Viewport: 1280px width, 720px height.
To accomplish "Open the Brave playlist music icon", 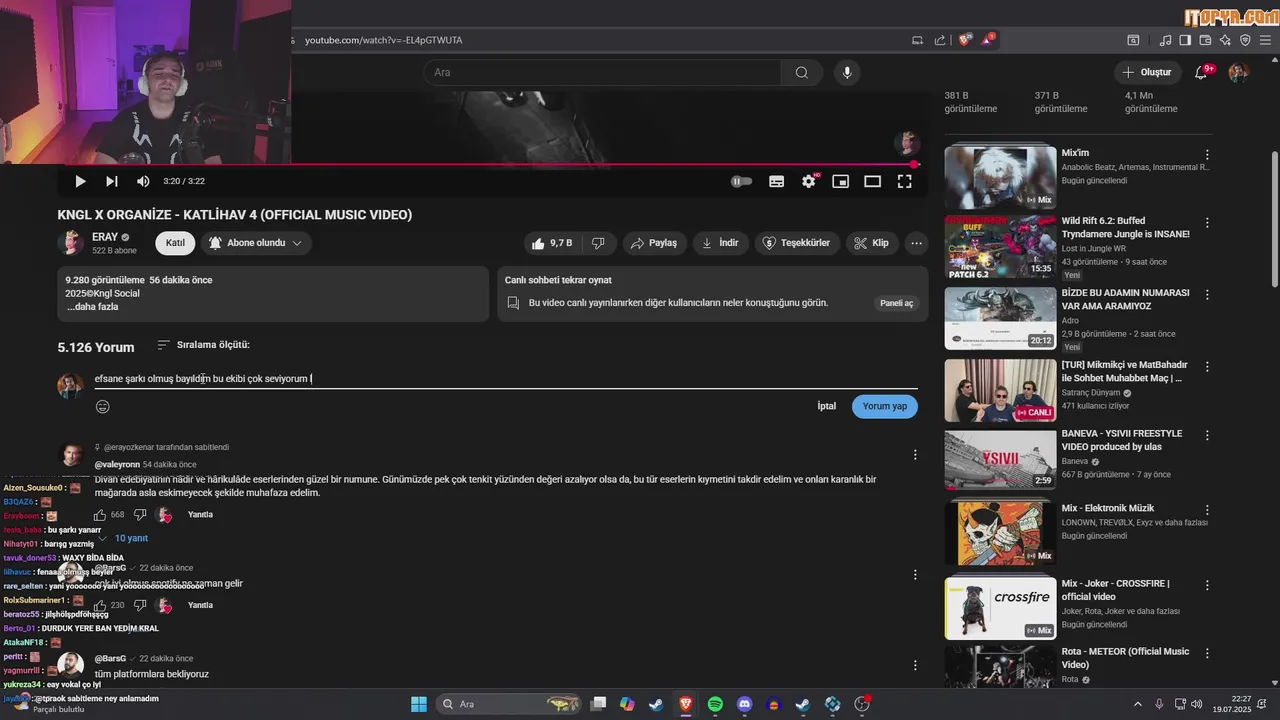I will click(1165, 40).
